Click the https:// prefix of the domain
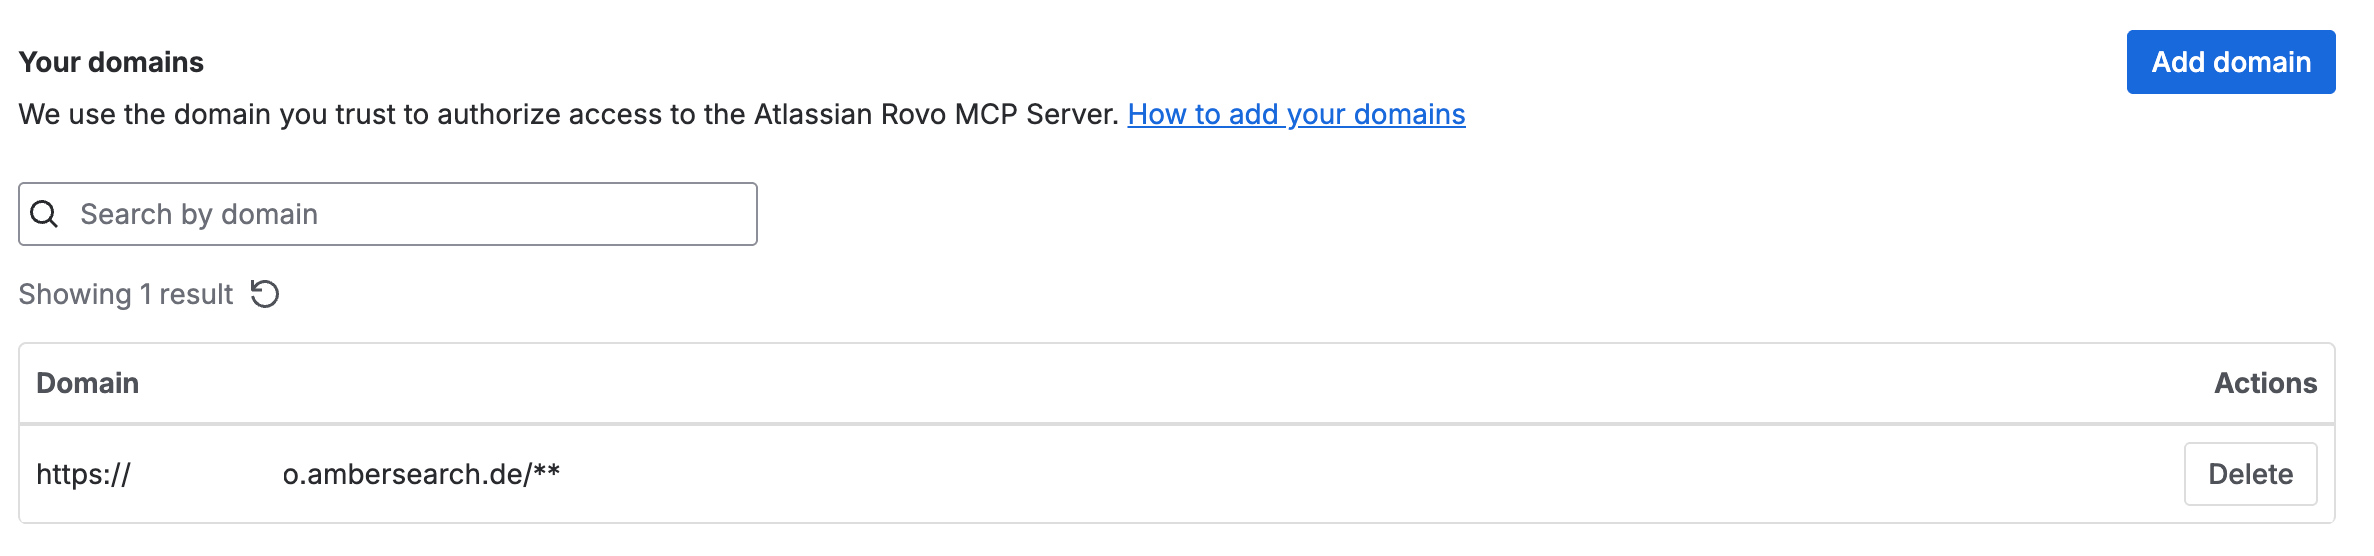 (x=84, y=474)
